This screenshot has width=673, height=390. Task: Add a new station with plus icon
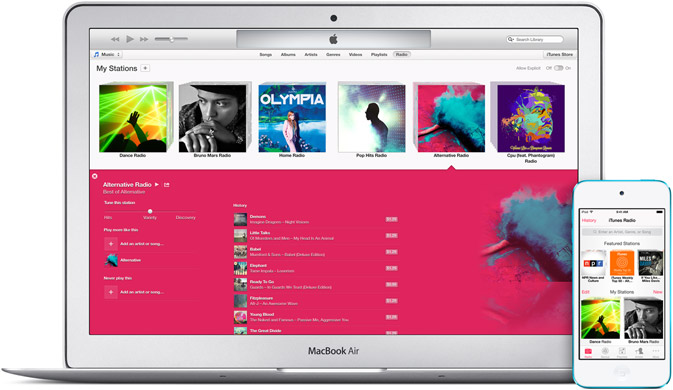(146, 68)
